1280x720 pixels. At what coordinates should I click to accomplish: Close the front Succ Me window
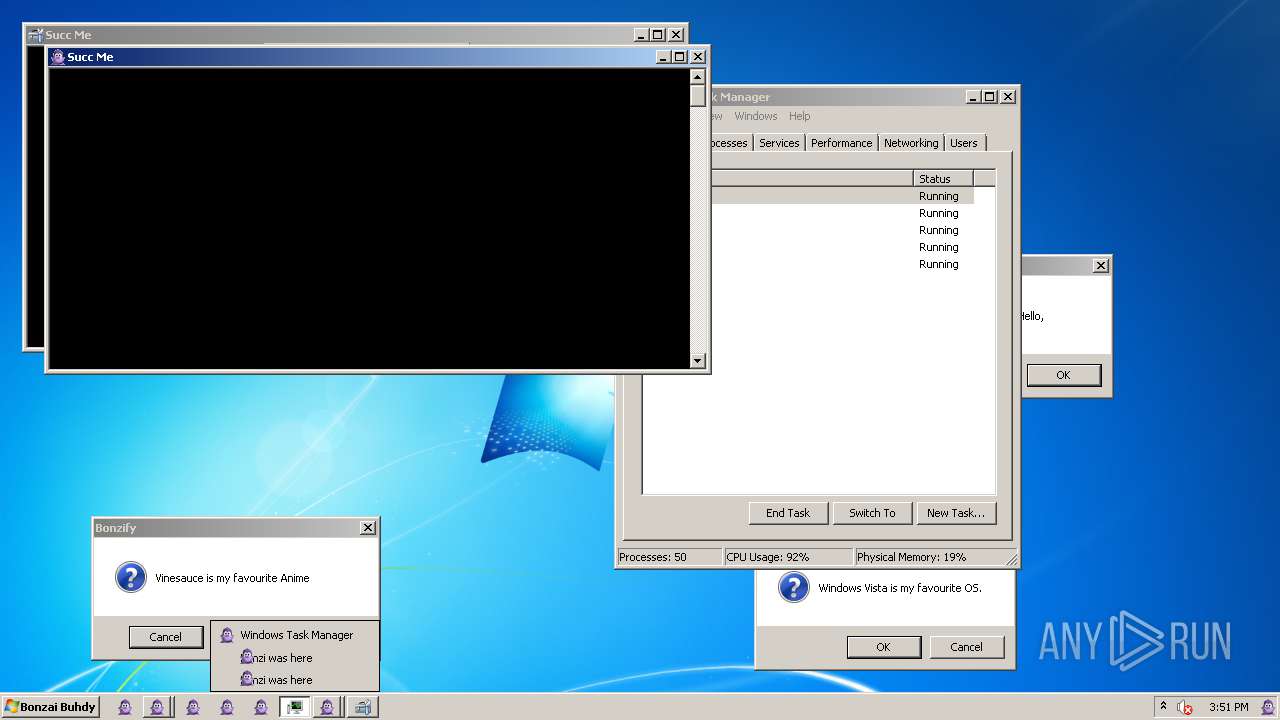click(x=698, y=57)
